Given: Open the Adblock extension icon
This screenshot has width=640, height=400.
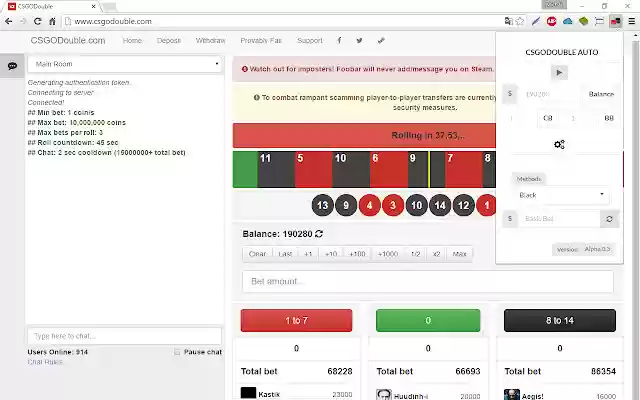Looking at the screenshot, I should pyautogui.click(x=551, y=21).
